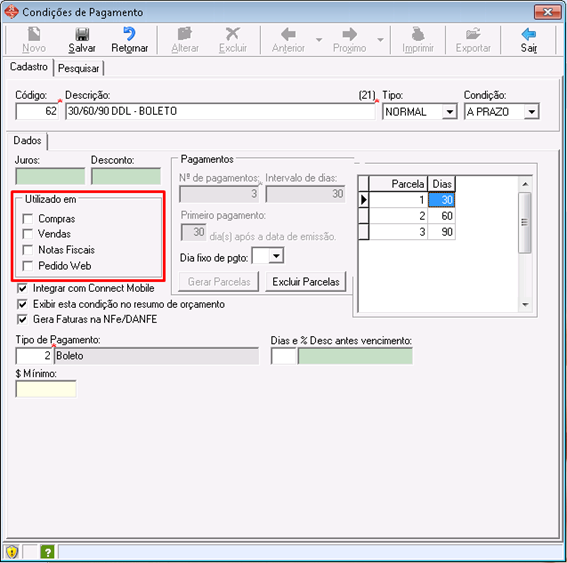Click the Salvar floppy disk icon
The image size is (567, 563).
point(82,34)
